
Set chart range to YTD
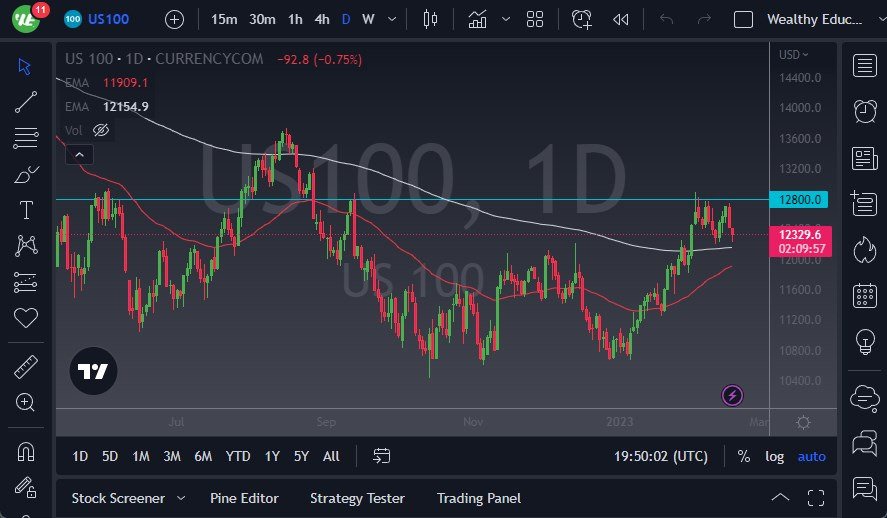[x=238, y=456]
